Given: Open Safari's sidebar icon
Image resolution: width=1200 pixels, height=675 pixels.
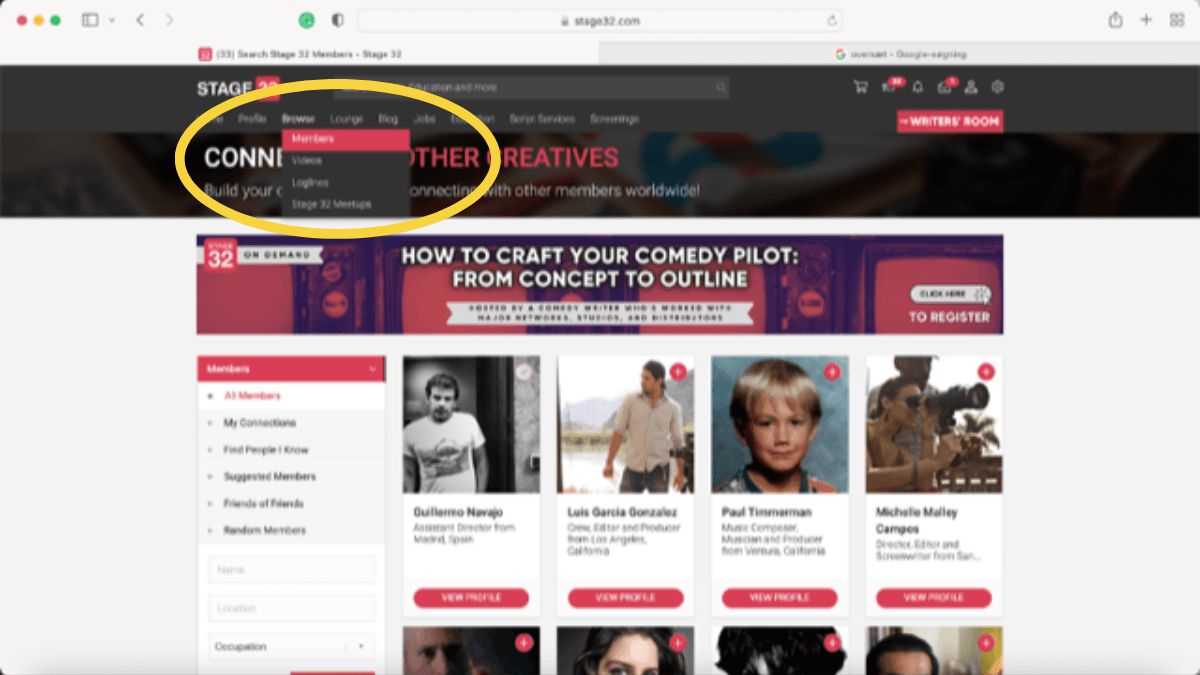Looking at the screenshot, I should click(90, 20).
